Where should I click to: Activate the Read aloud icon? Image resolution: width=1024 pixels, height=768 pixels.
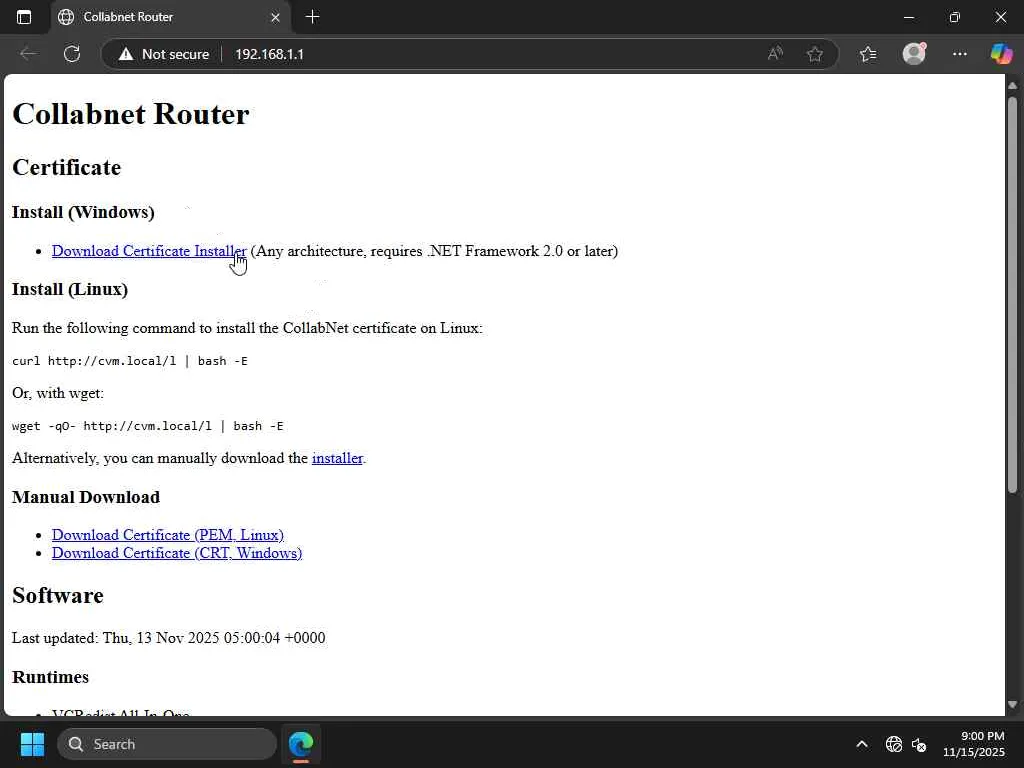pyautogui.click(x=775, y=54)
